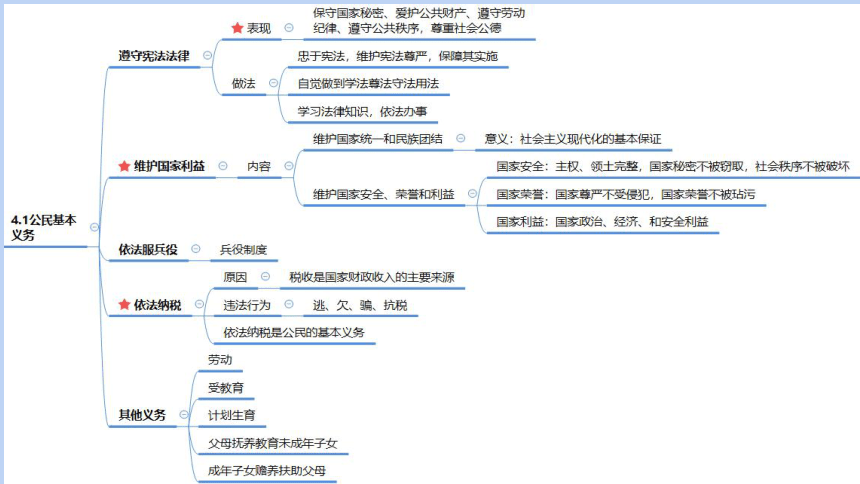
Task: Collapse the 遵守宪法法律 branch
Action: tap(207, 55)
